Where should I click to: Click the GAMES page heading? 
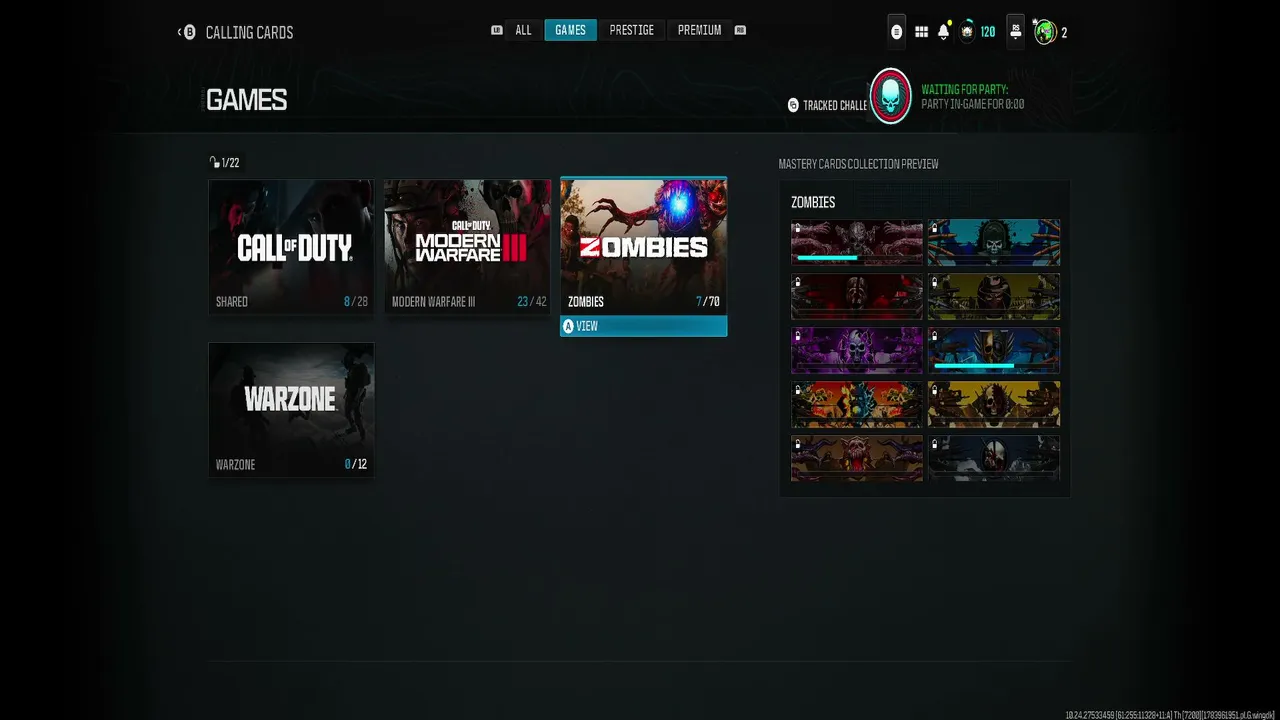coord(246,100)
